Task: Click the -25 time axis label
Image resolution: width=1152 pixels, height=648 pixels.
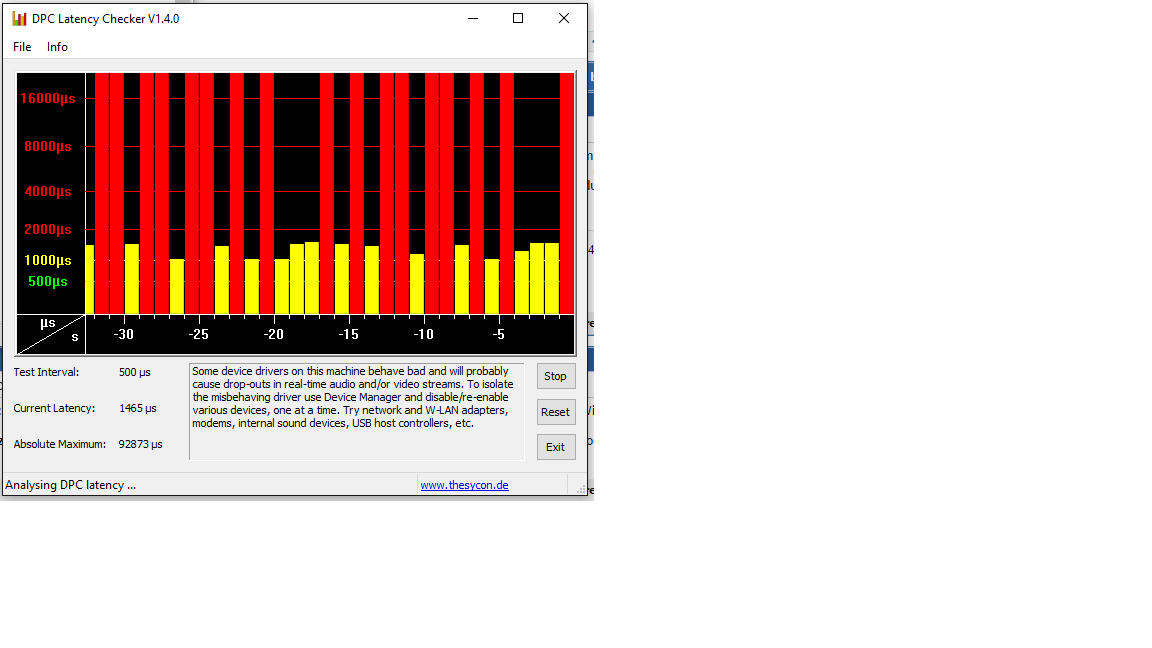Action: (x=198, y=334)
